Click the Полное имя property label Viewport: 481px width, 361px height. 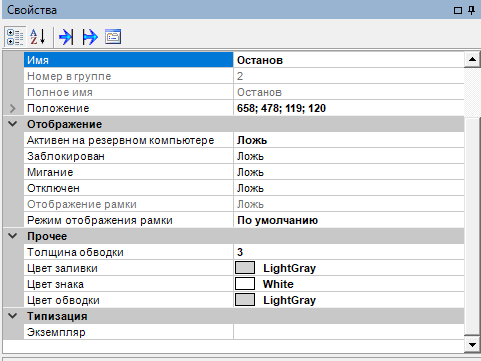click(x=60, y=92)
